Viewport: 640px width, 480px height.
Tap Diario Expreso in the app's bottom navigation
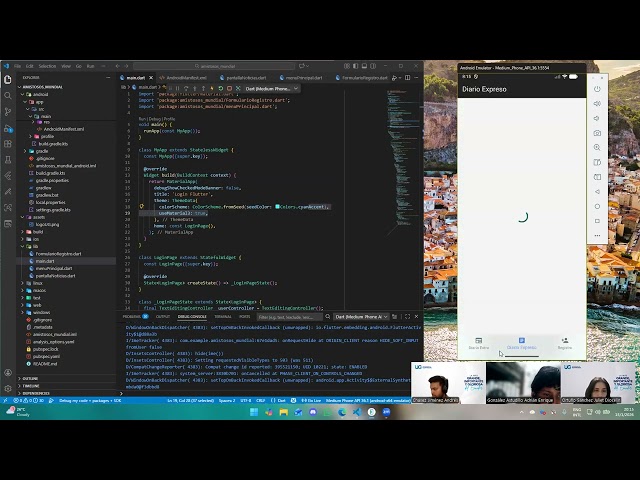(x=522, y=343)
